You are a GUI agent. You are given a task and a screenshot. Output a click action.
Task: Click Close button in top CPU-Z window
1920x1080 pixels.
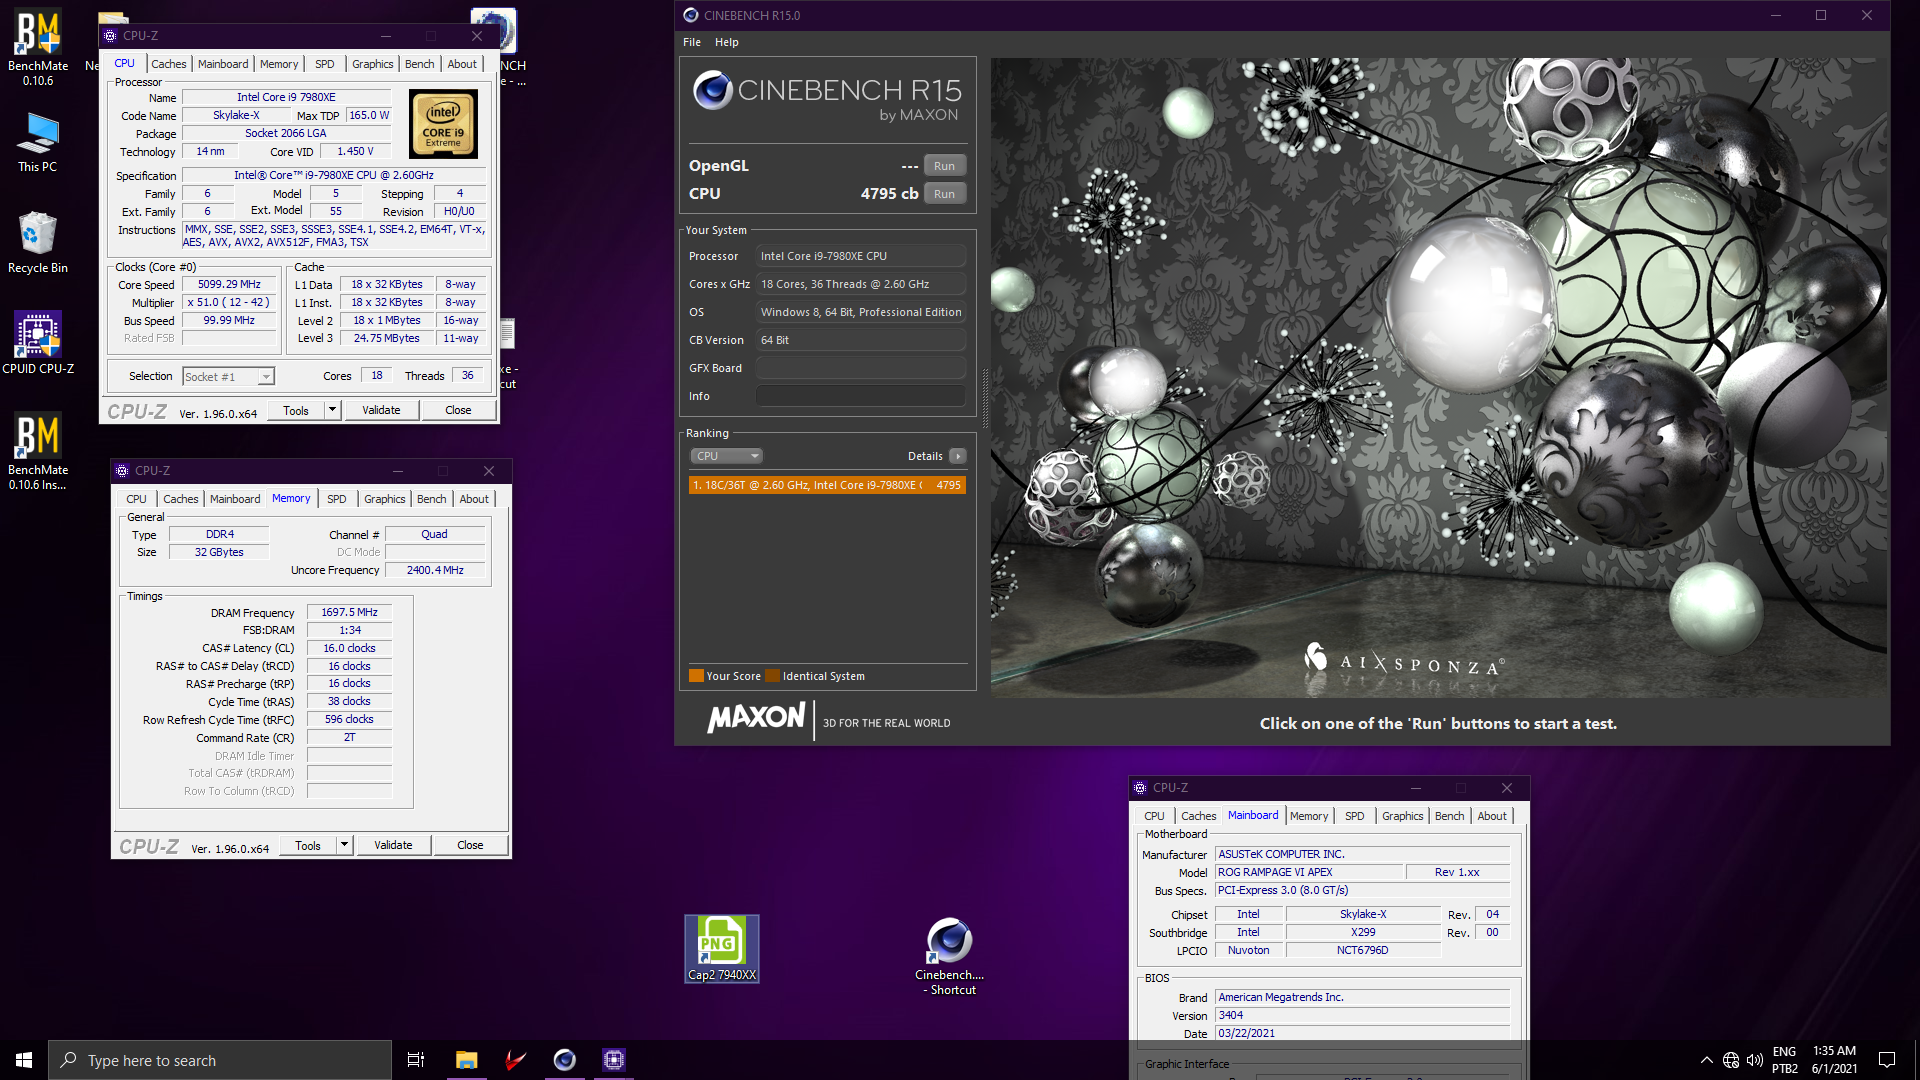point(458,410)
